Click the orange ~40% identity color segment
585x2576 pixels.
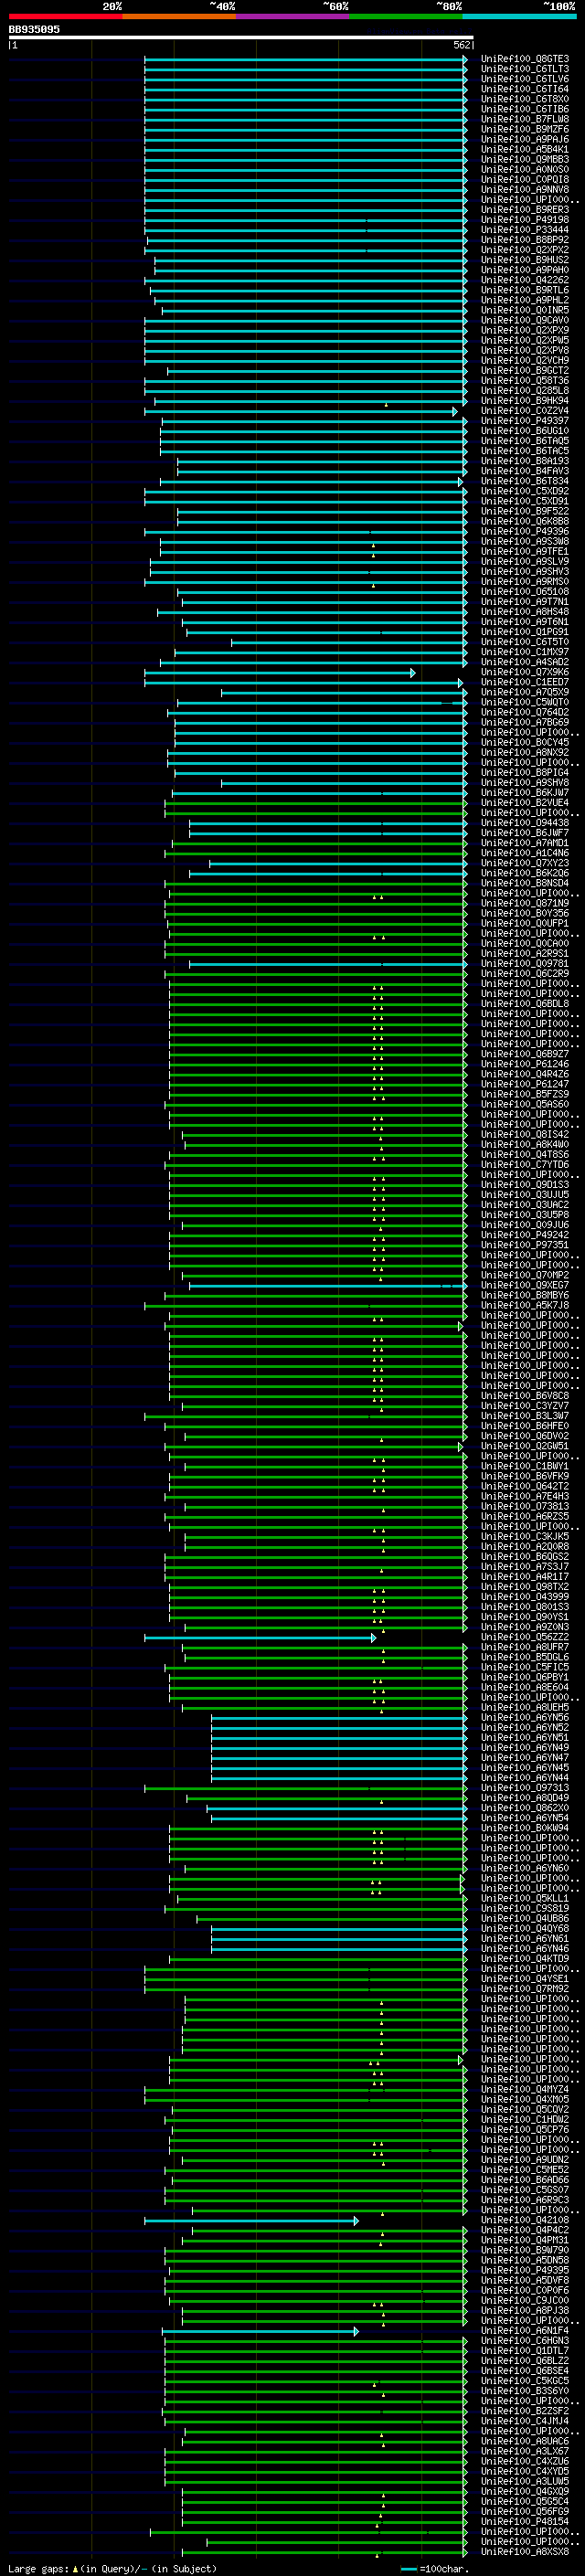coord(179,17)
